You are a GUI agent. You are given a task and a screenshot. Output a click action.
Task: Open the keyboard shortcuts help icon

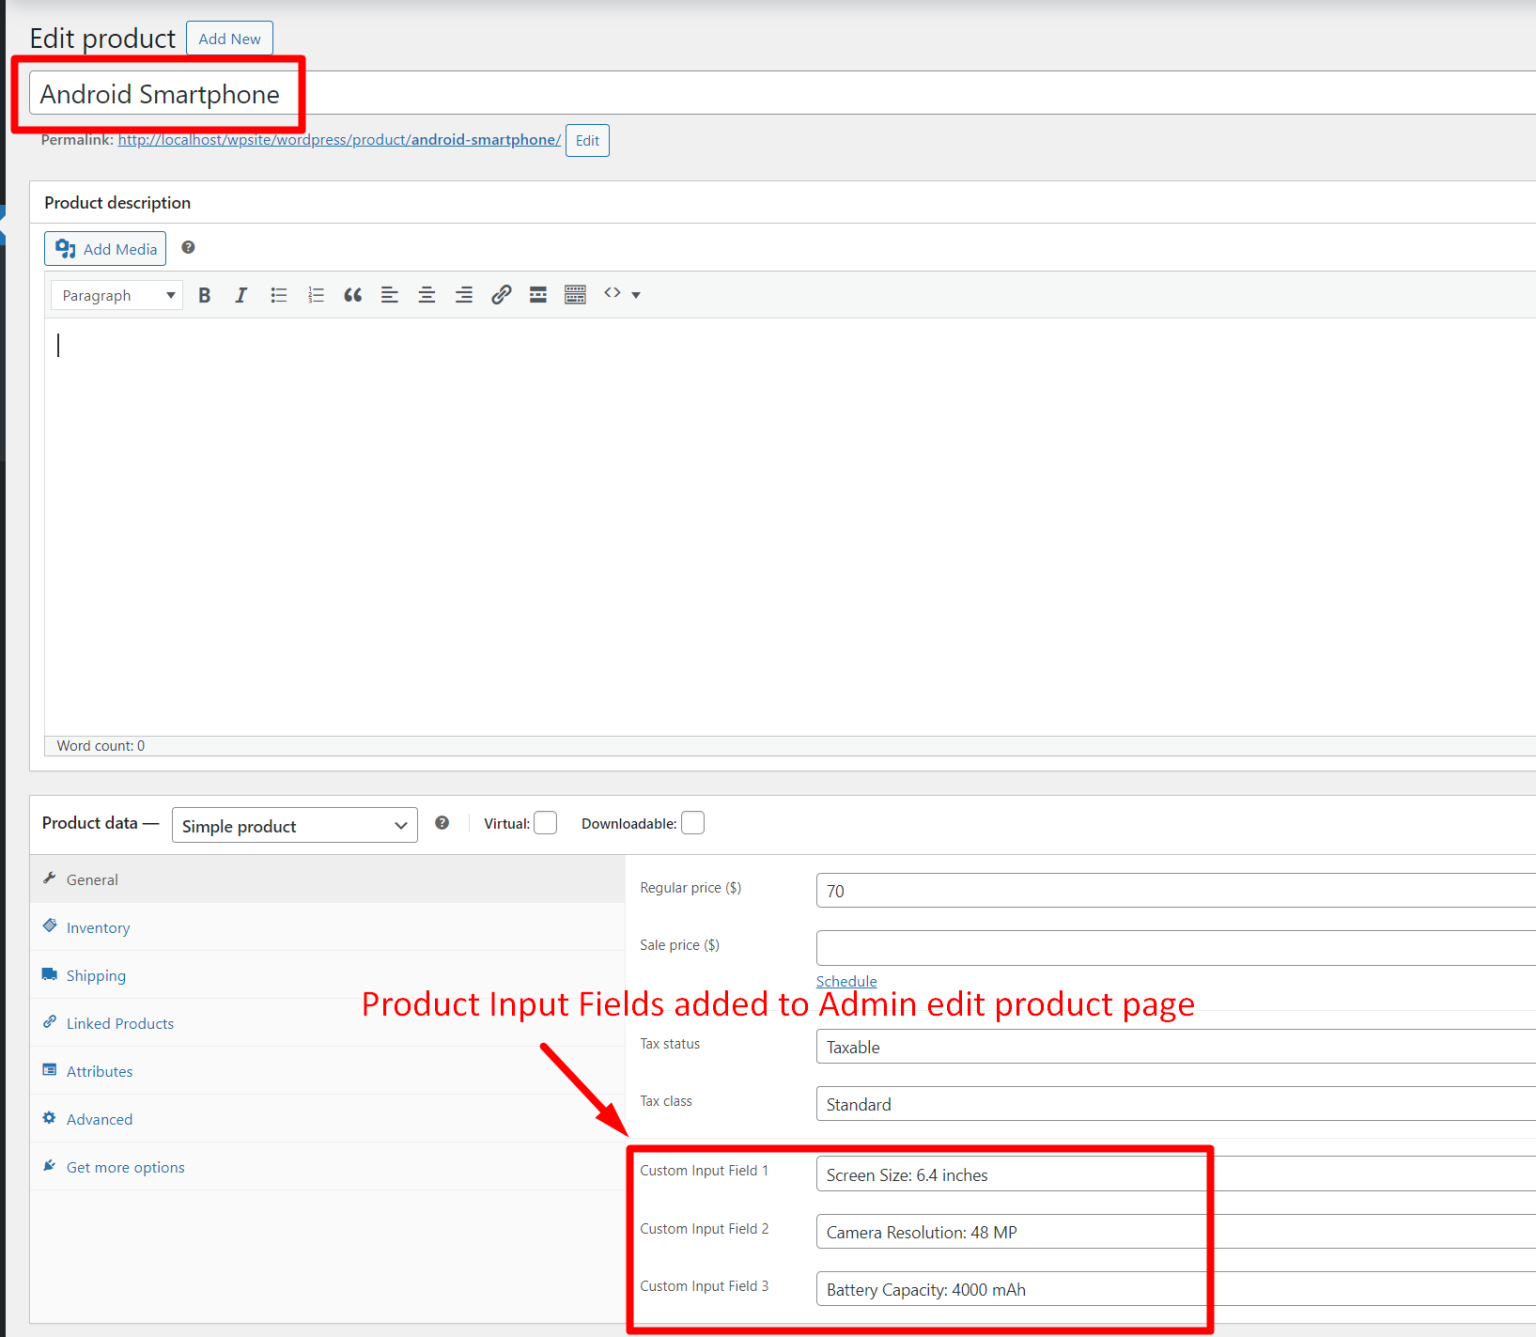[188, 247]
